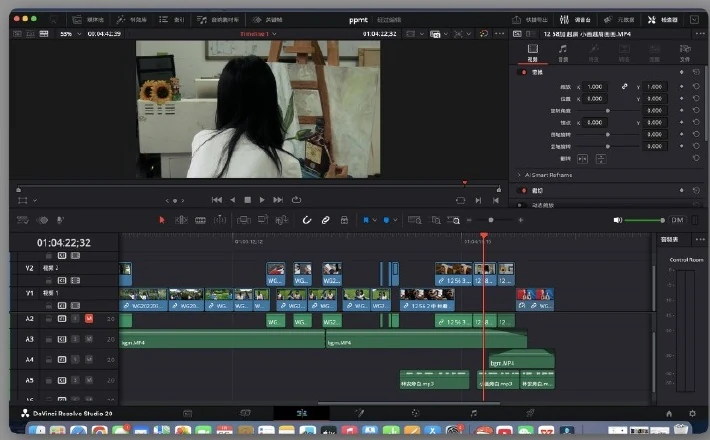Open the Media Pool panel
710x440 pixels.
point(89,19)
